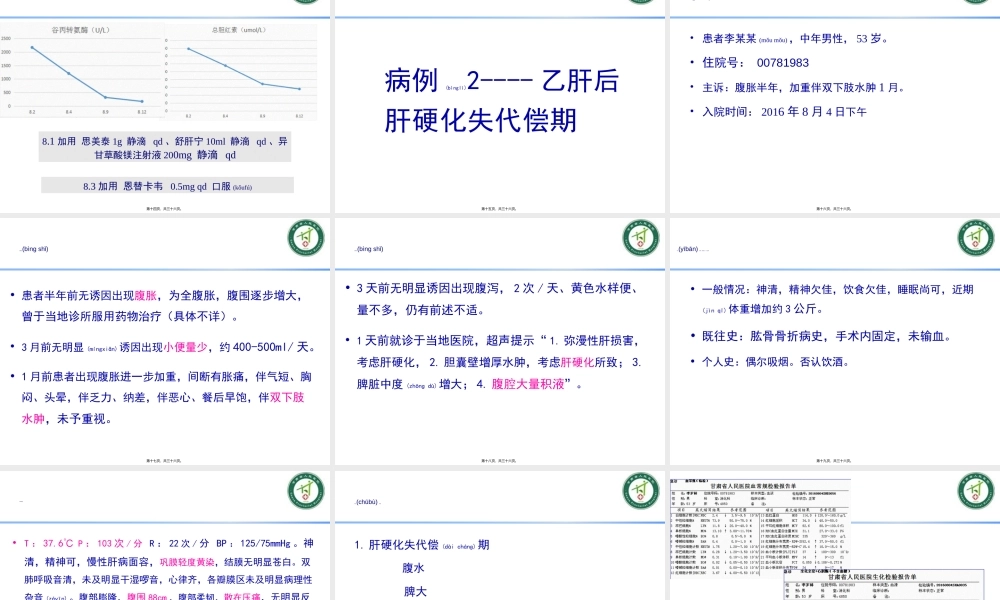This screenshot has height=600, width=1000.
Task: Click the green logo on the 一般情况 slide
Action: click(x=975, y=238)
